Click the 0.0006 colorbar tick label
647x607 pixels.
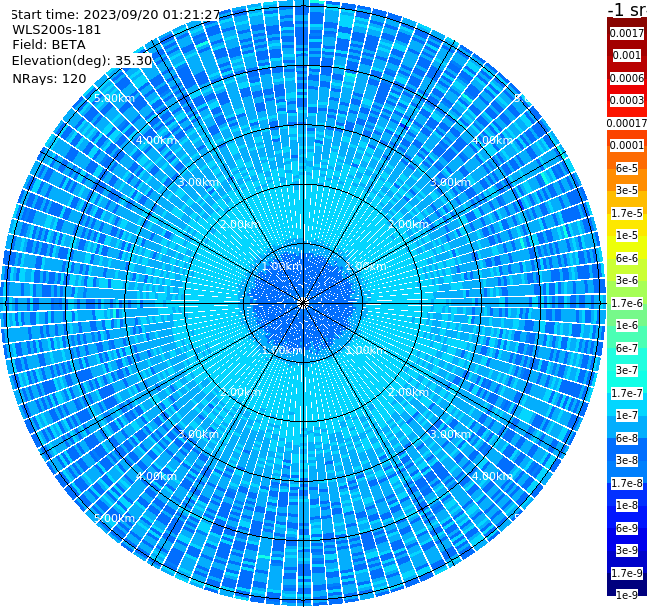(x=627, y=78)
